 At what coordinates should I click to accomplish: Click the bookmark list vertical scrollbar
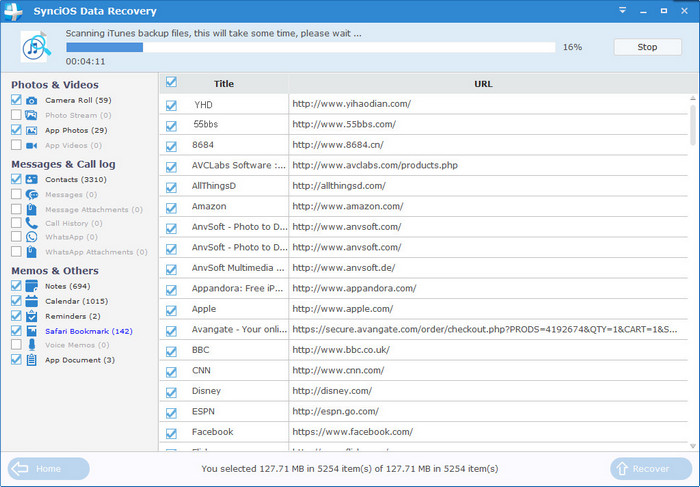pos(693,125)
